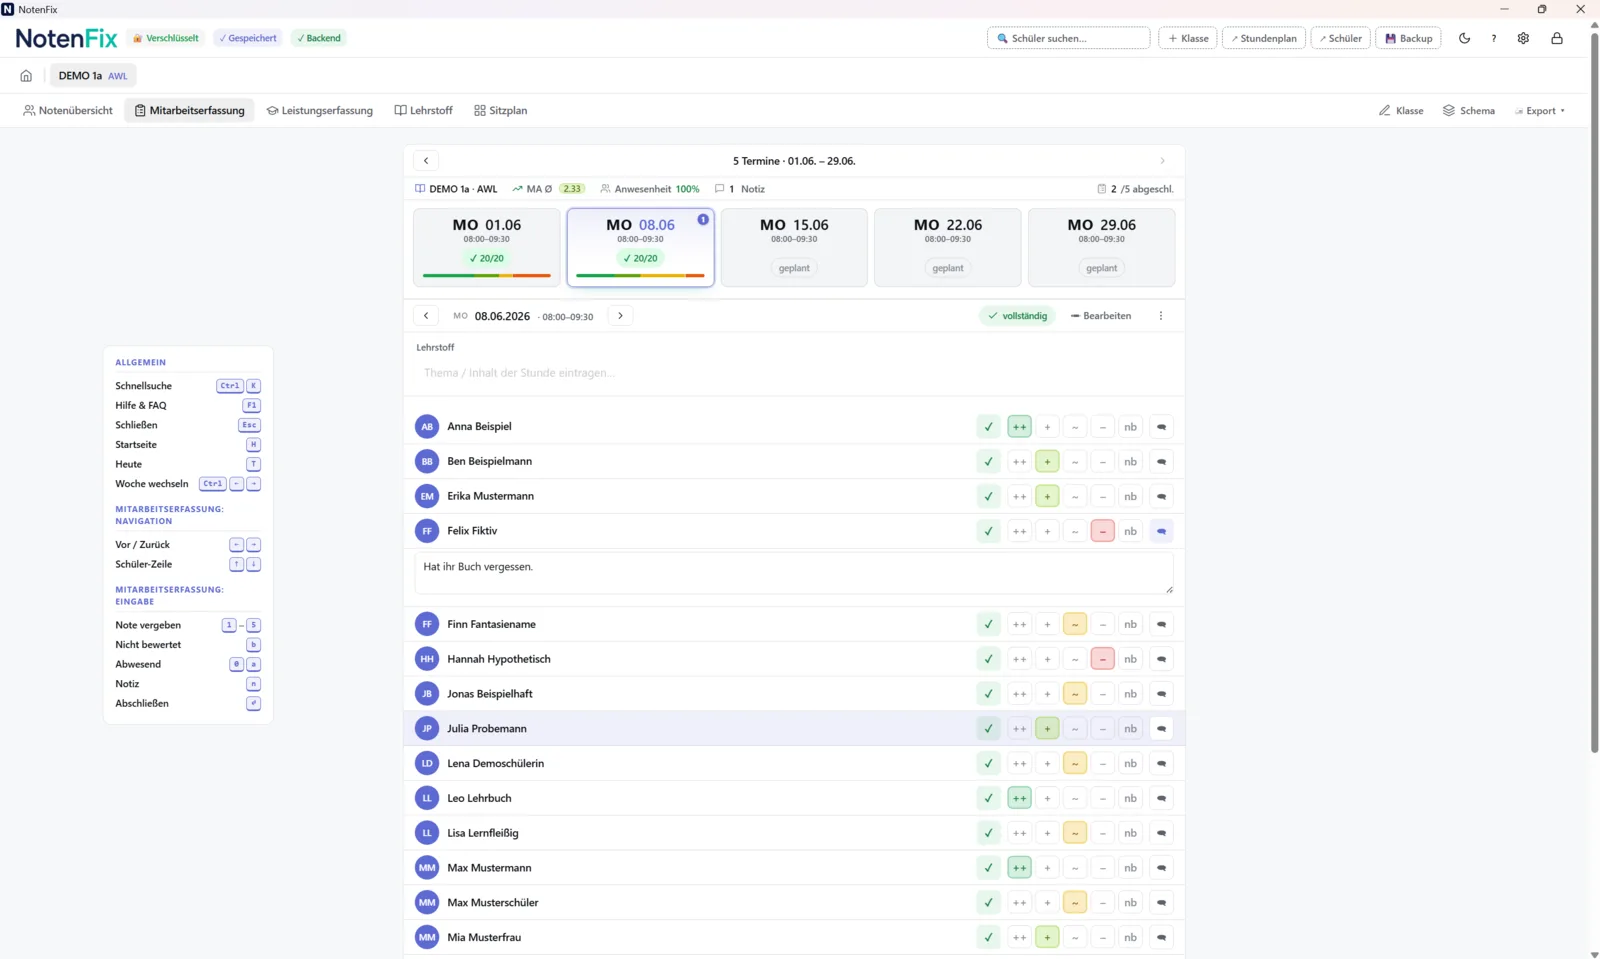1600x959 pixels.
Task: Go to next lesson arrow beside 08.06.2026
Action: pyautogui.click(x=620, y=316)
